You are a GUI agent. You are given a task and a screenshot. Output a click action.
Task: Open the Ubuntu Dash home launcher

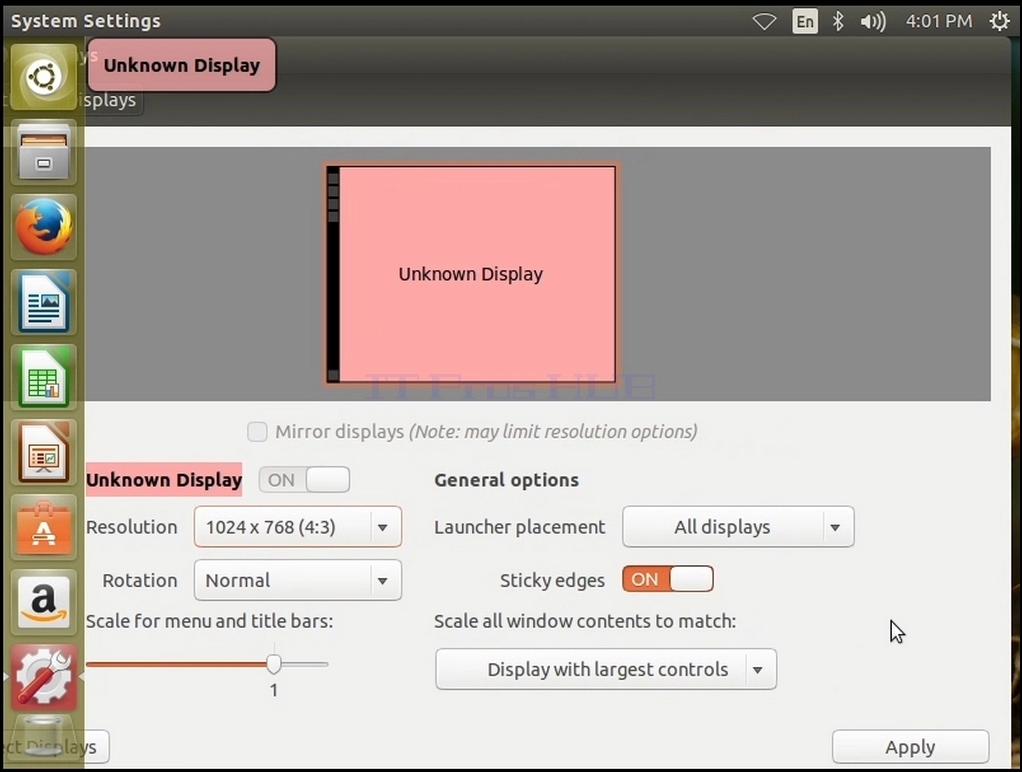(44, 77)
